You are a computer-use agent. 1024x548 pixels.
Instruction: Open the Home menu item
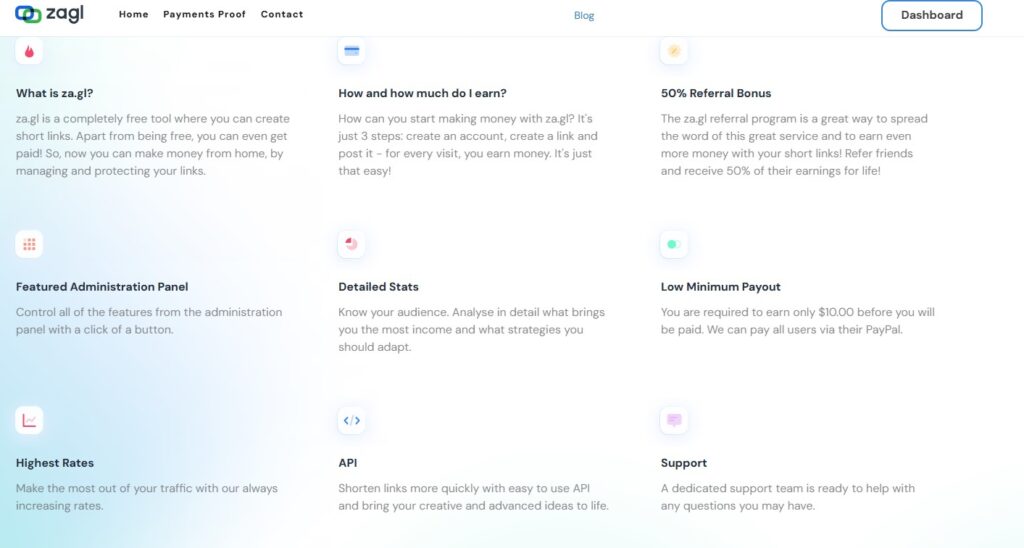click(133, 14)
